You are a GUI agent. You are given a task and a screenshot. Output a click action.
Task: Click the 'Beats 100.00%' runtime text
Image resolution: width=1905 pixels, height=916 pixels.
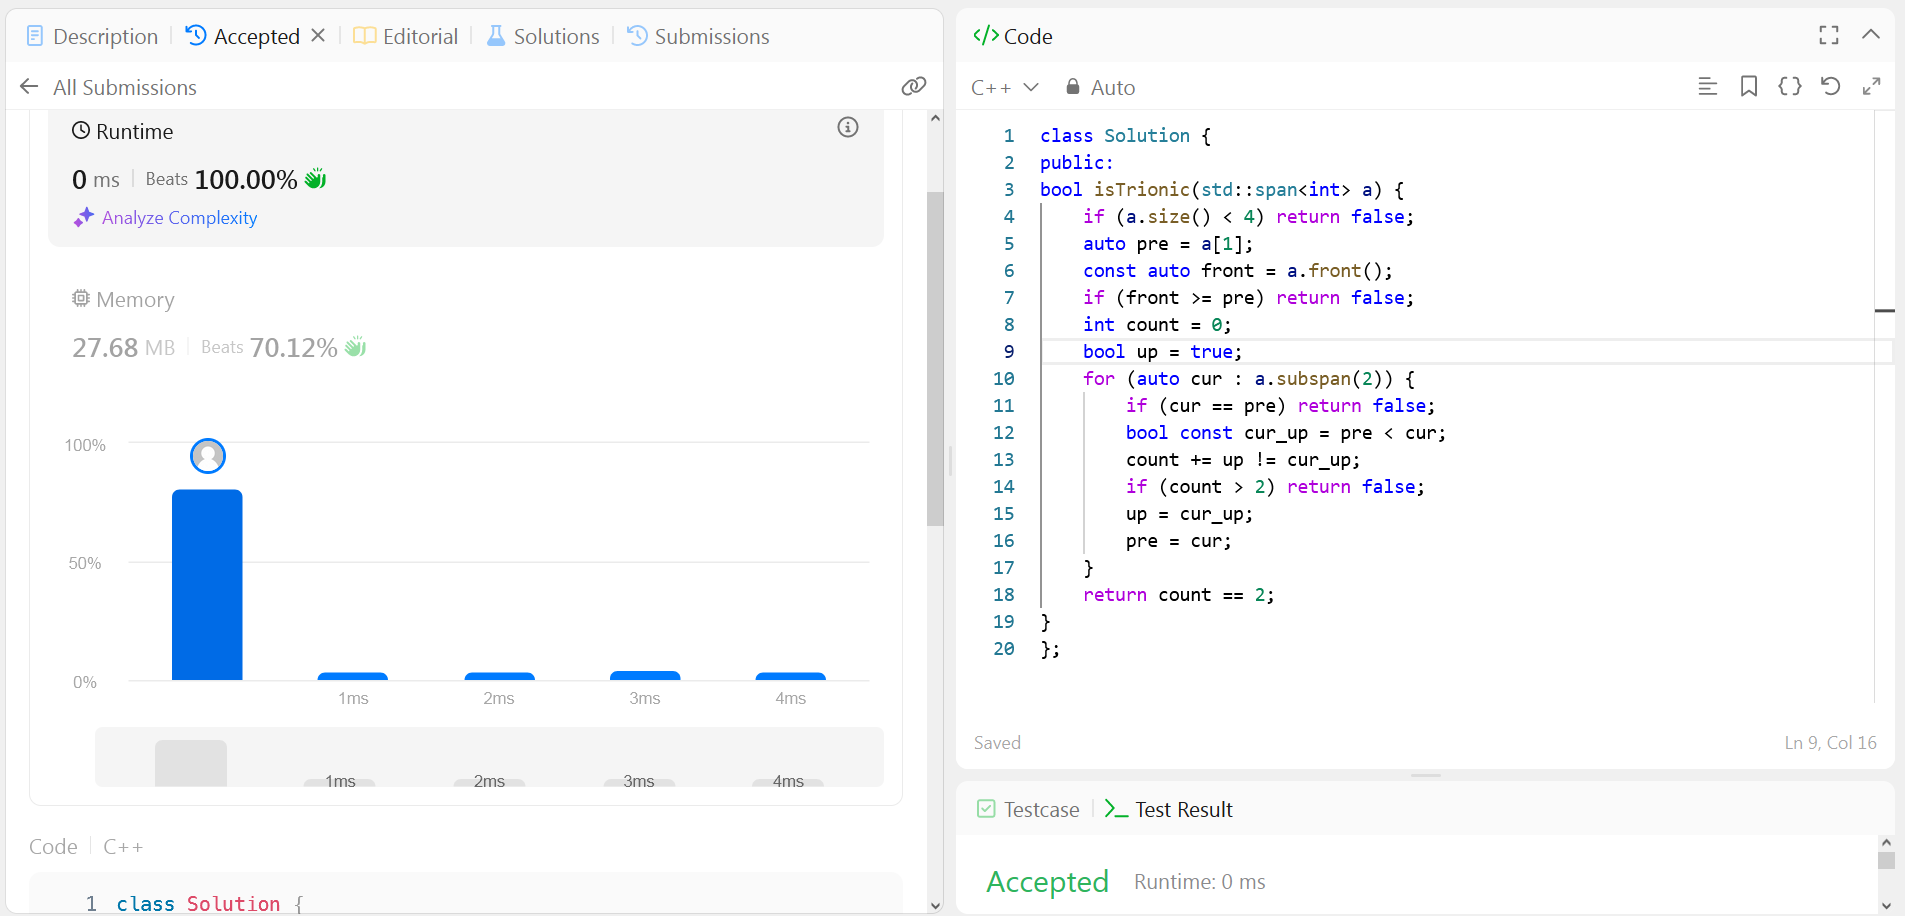pos(221,180)
